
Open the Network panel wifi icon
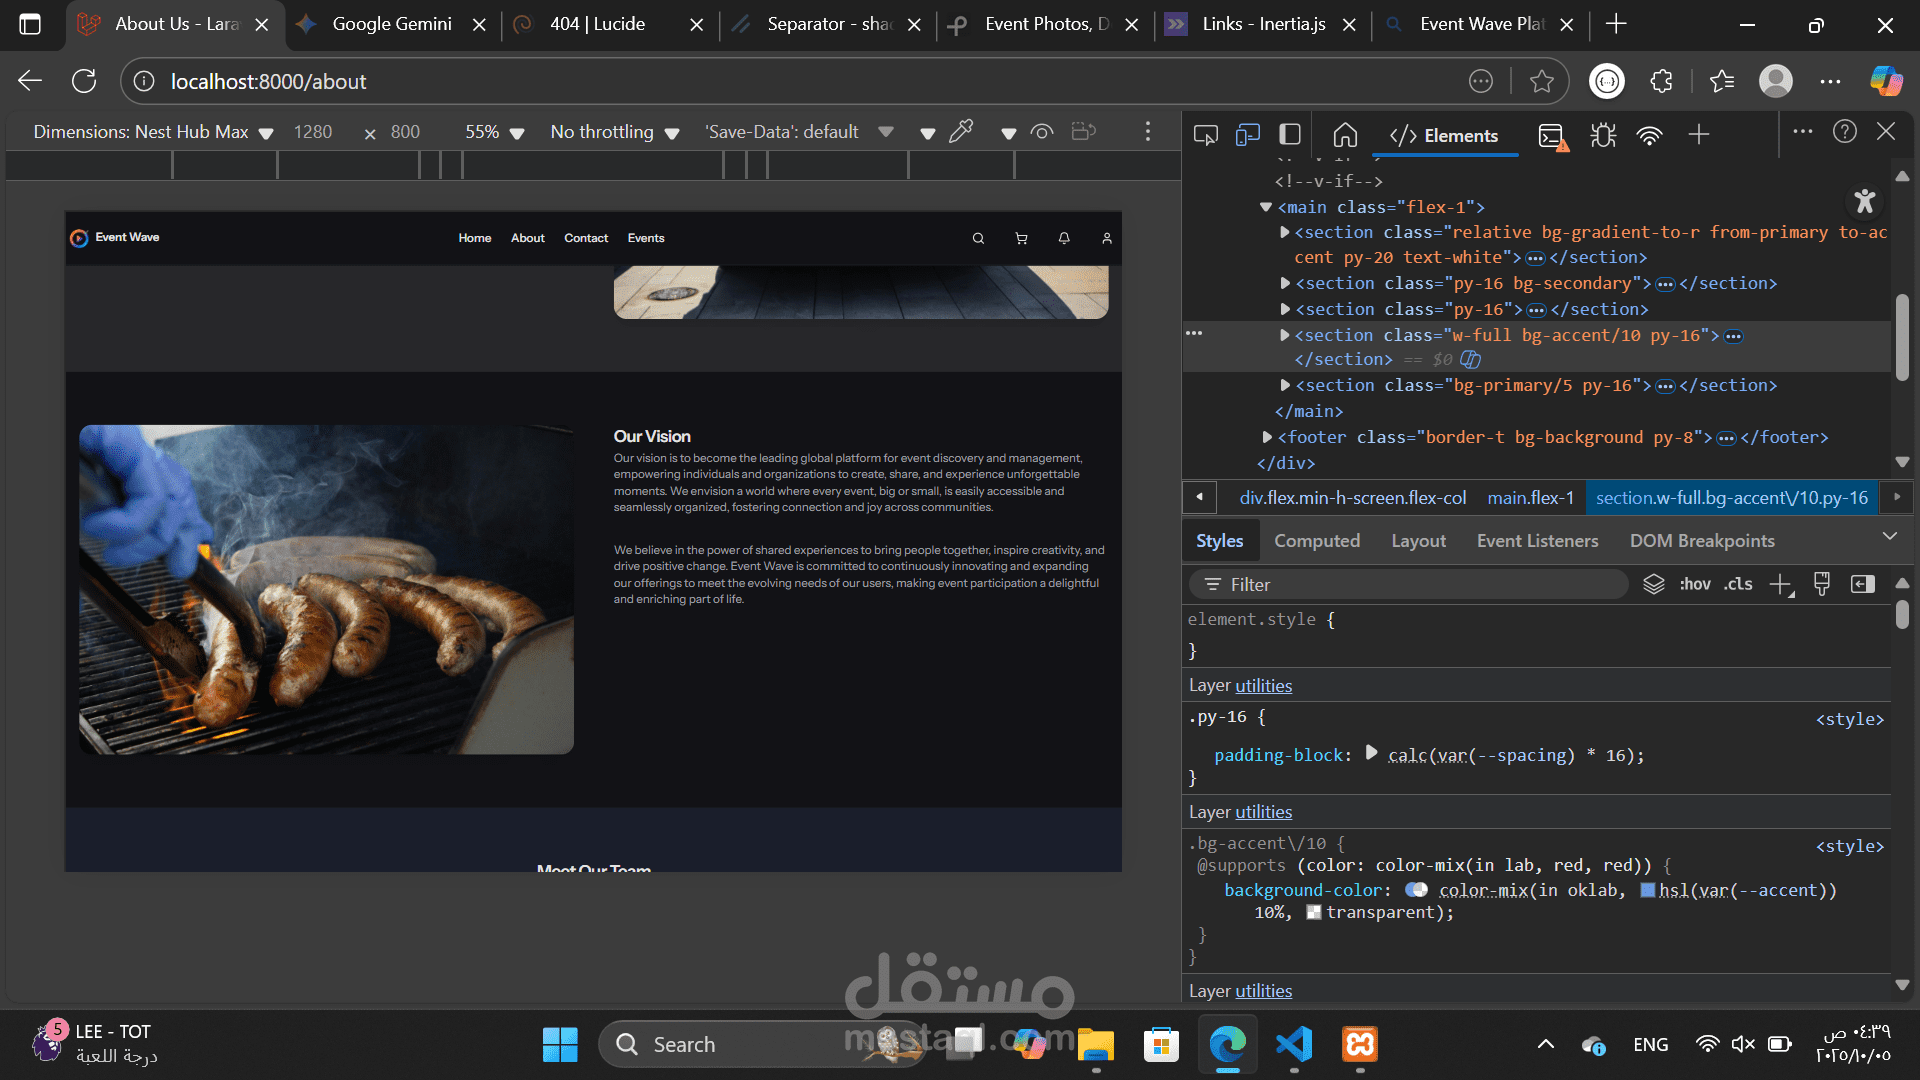tap(1649, 135)
